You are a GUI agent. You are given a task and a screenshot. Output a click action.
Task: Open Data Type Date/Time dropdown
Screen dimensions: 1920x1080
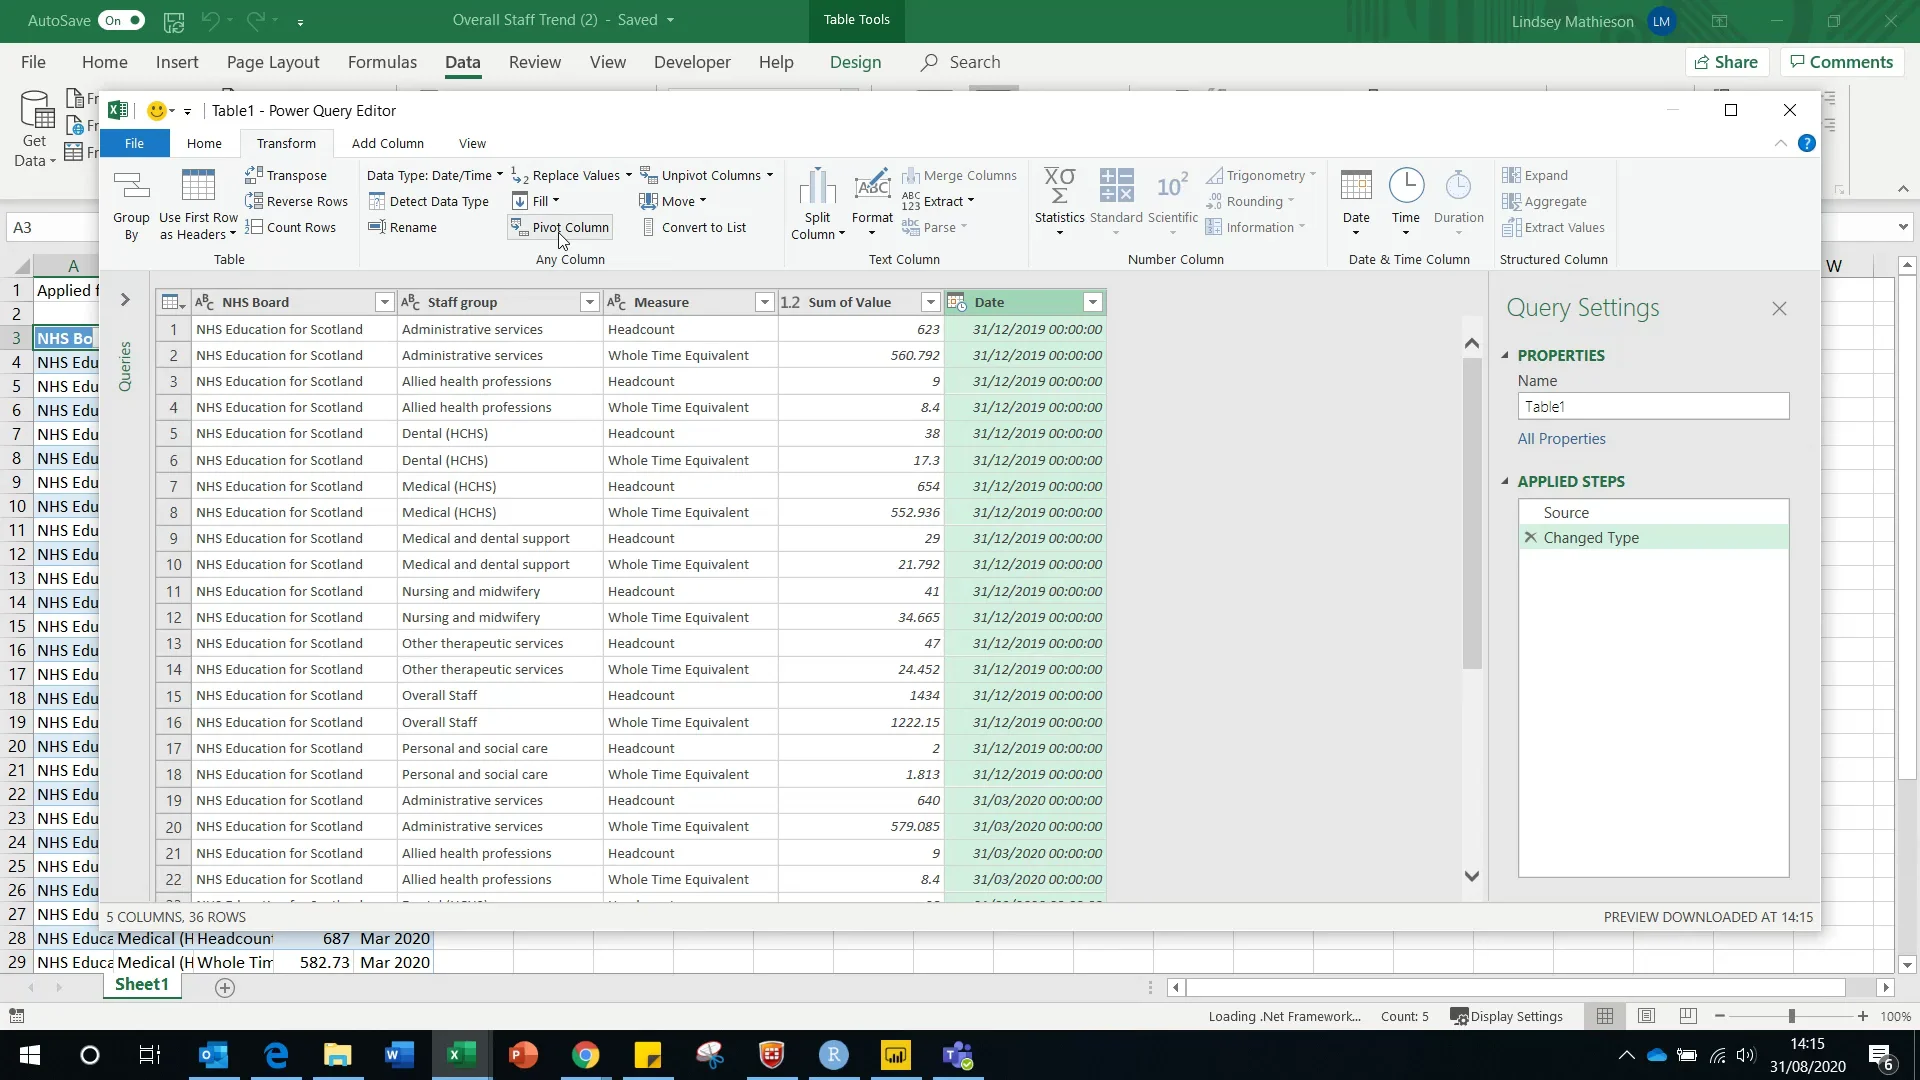click(435, 175)
